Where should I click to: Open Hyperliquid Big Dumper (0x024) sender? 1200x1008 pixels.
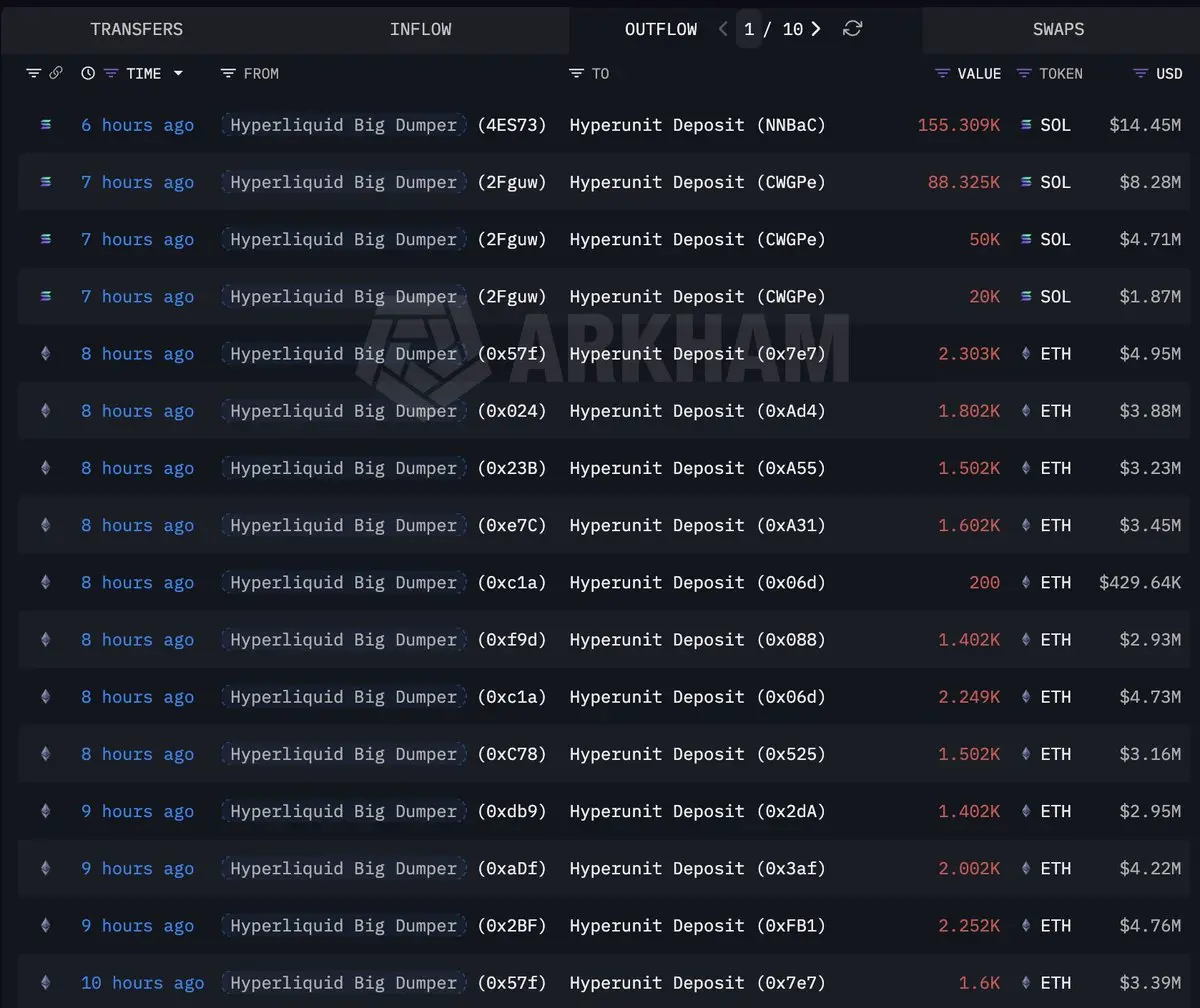(384, 411)
